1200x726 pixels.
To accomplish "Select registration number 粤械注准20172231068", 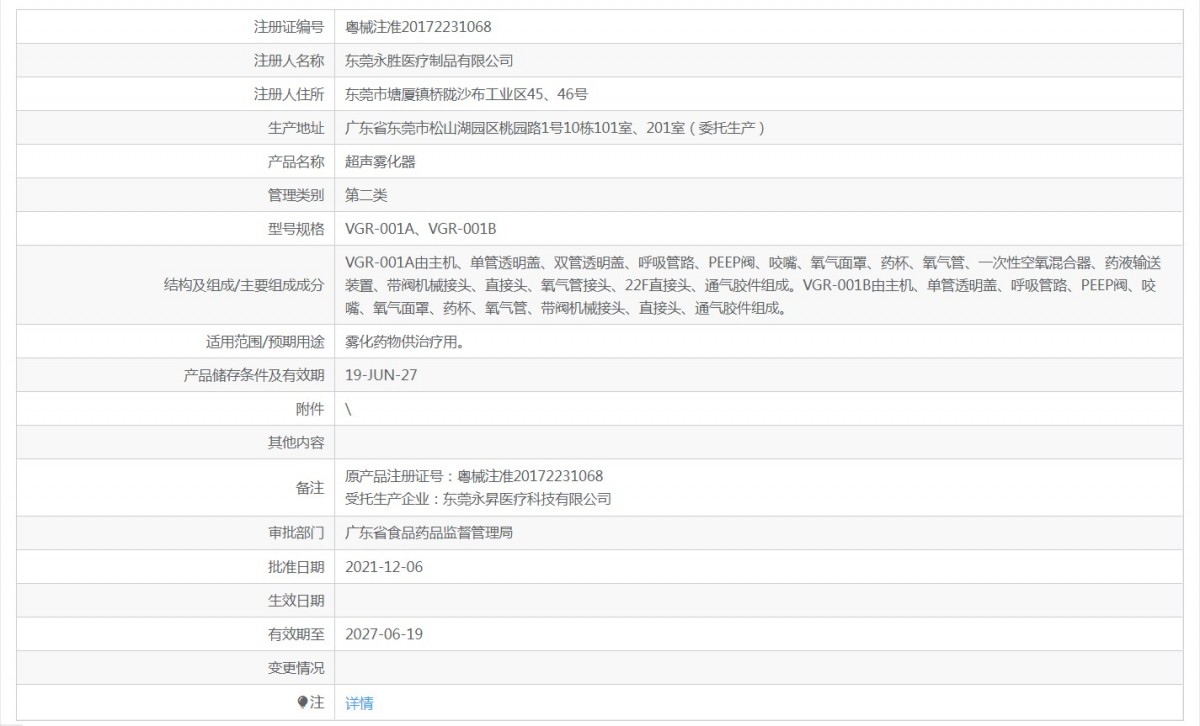I will coord(418,27).
